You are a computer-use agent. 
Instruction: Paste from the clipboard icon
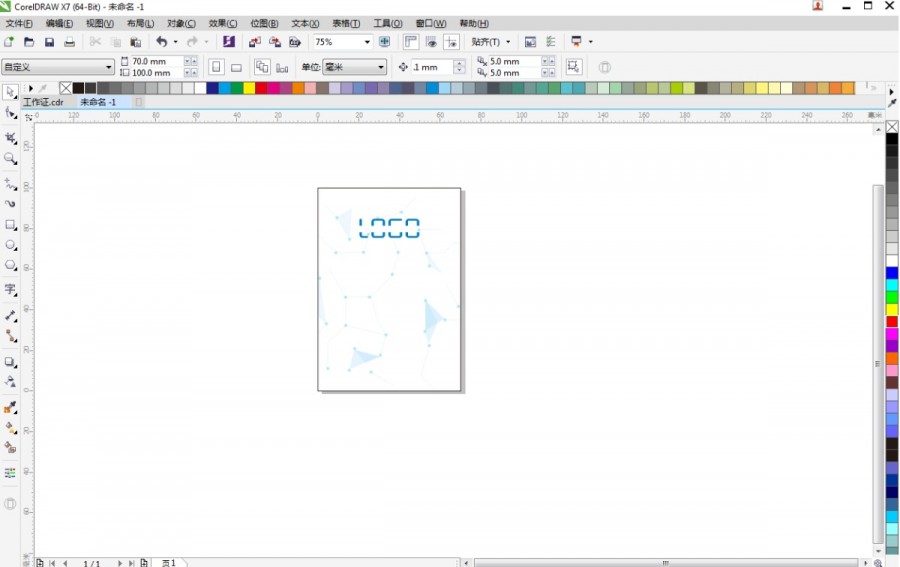[x=135, y=42]
